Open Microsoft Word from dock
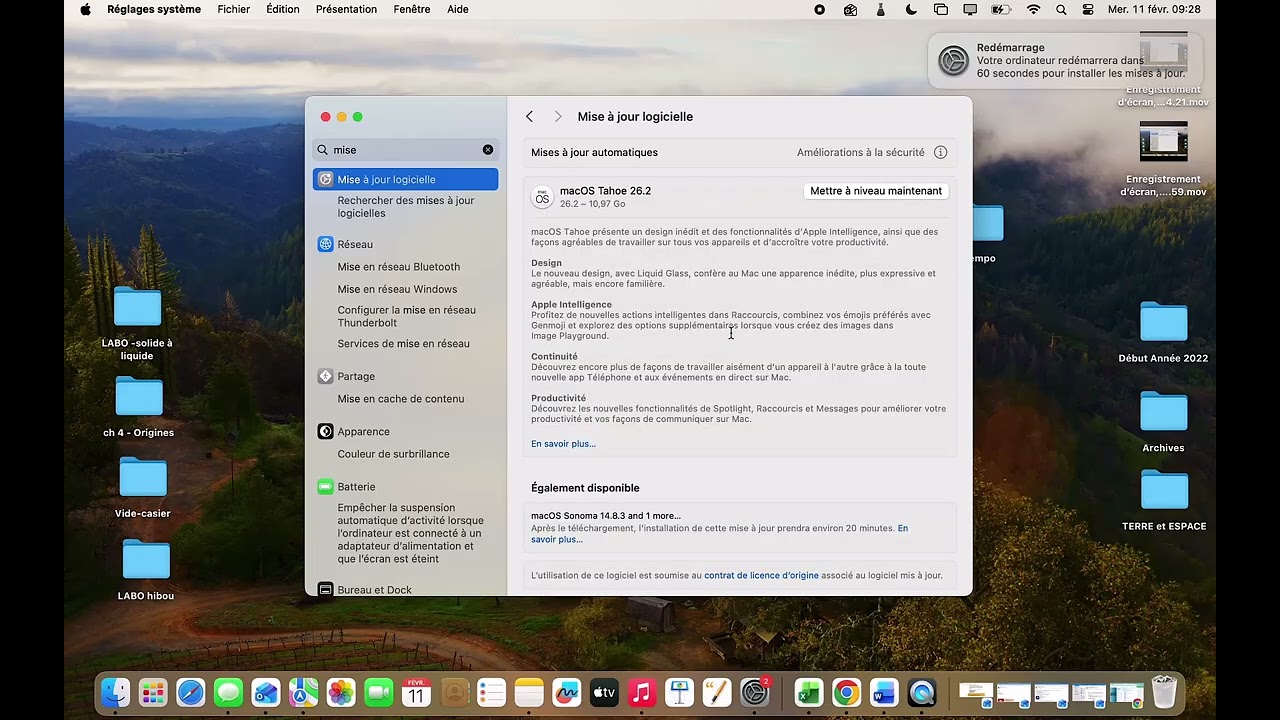Viewport: 1280px width, 720px height. (884, 692)
